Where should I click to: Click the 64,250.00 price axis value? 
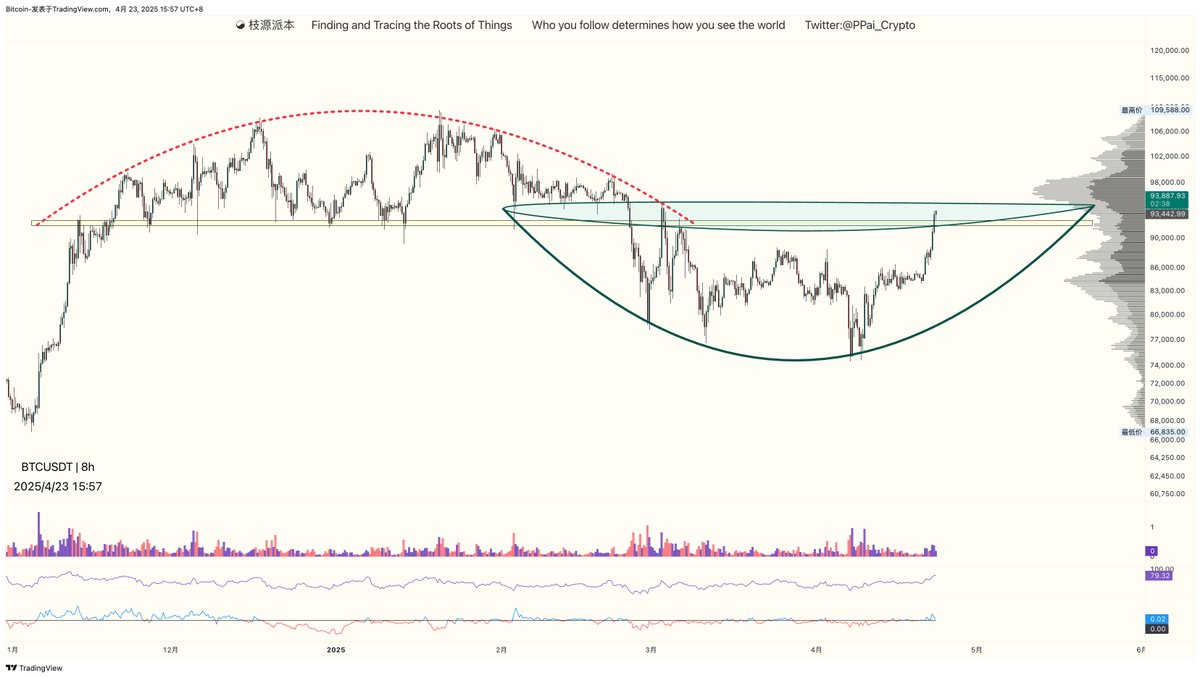coord(1168,457)
